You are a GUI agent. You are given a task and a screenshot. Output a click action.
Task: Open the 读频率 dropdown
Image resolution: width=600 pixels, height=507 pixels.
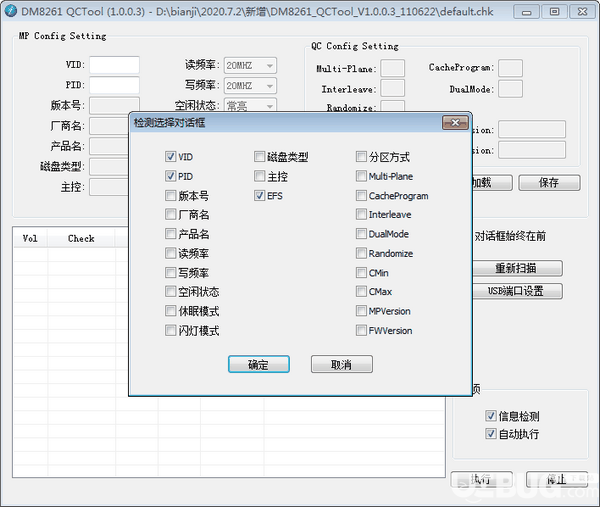coord(250,65)
